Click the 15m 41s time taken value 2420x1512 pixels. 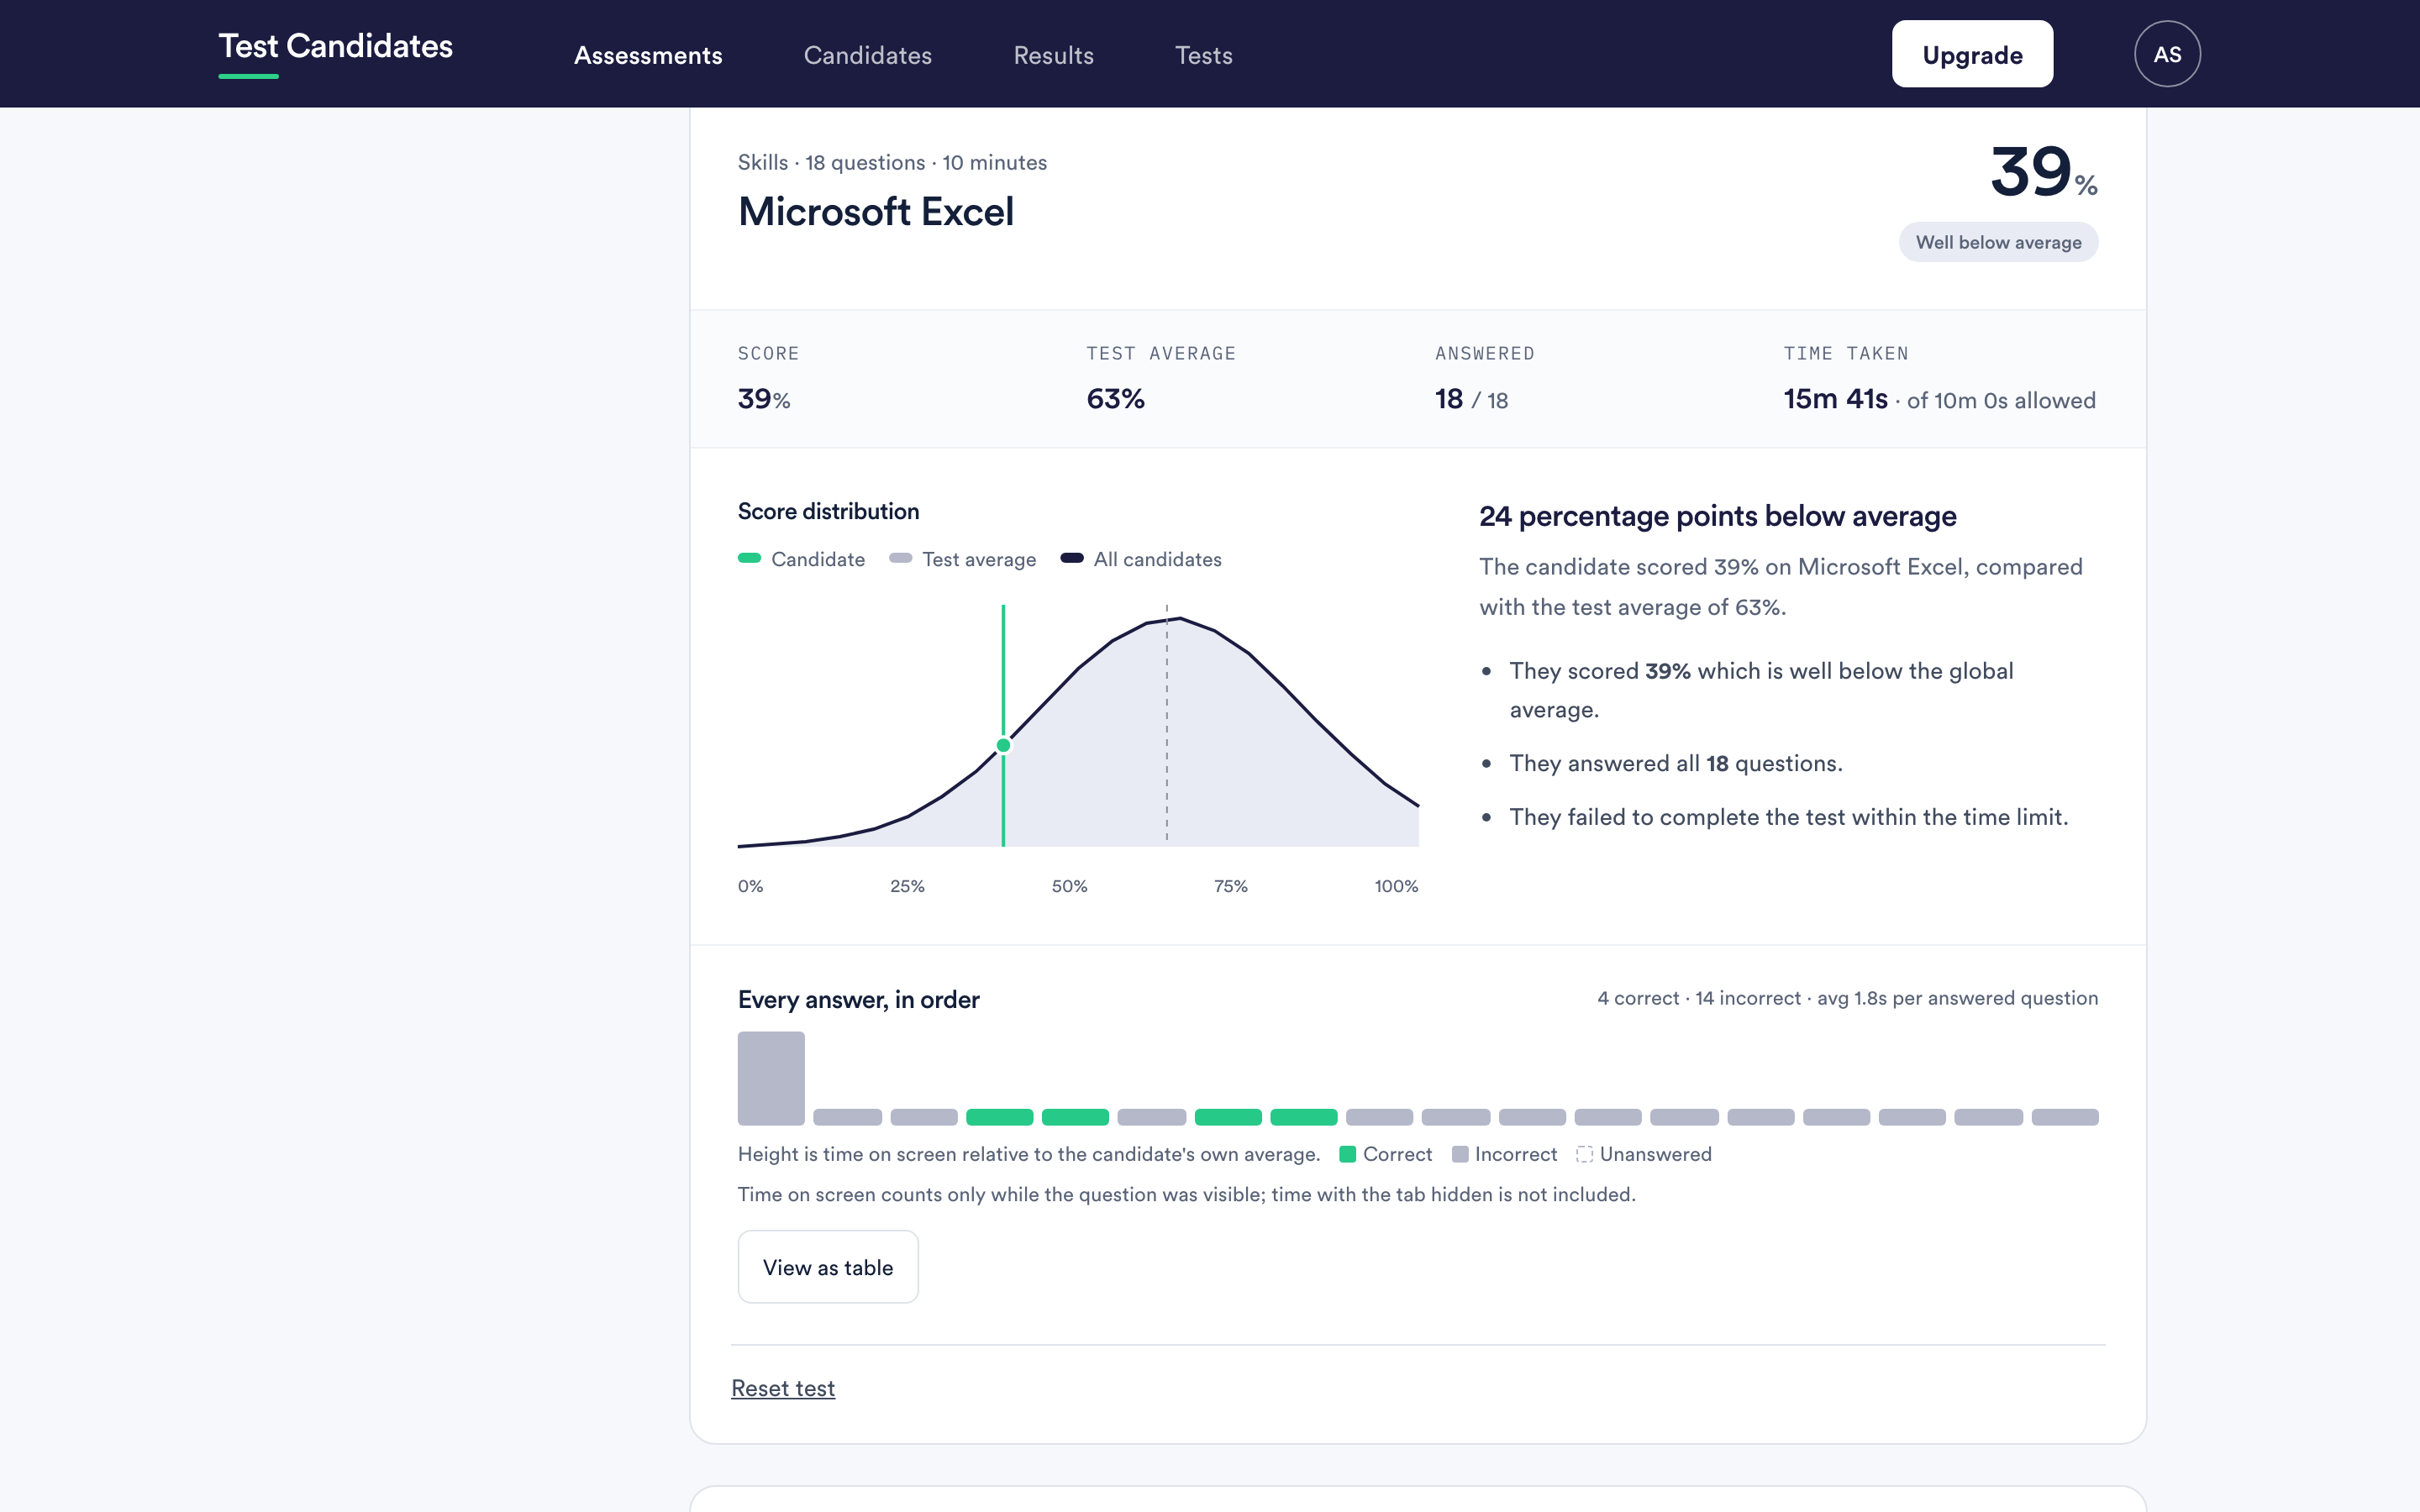[x=1836, y=399]
